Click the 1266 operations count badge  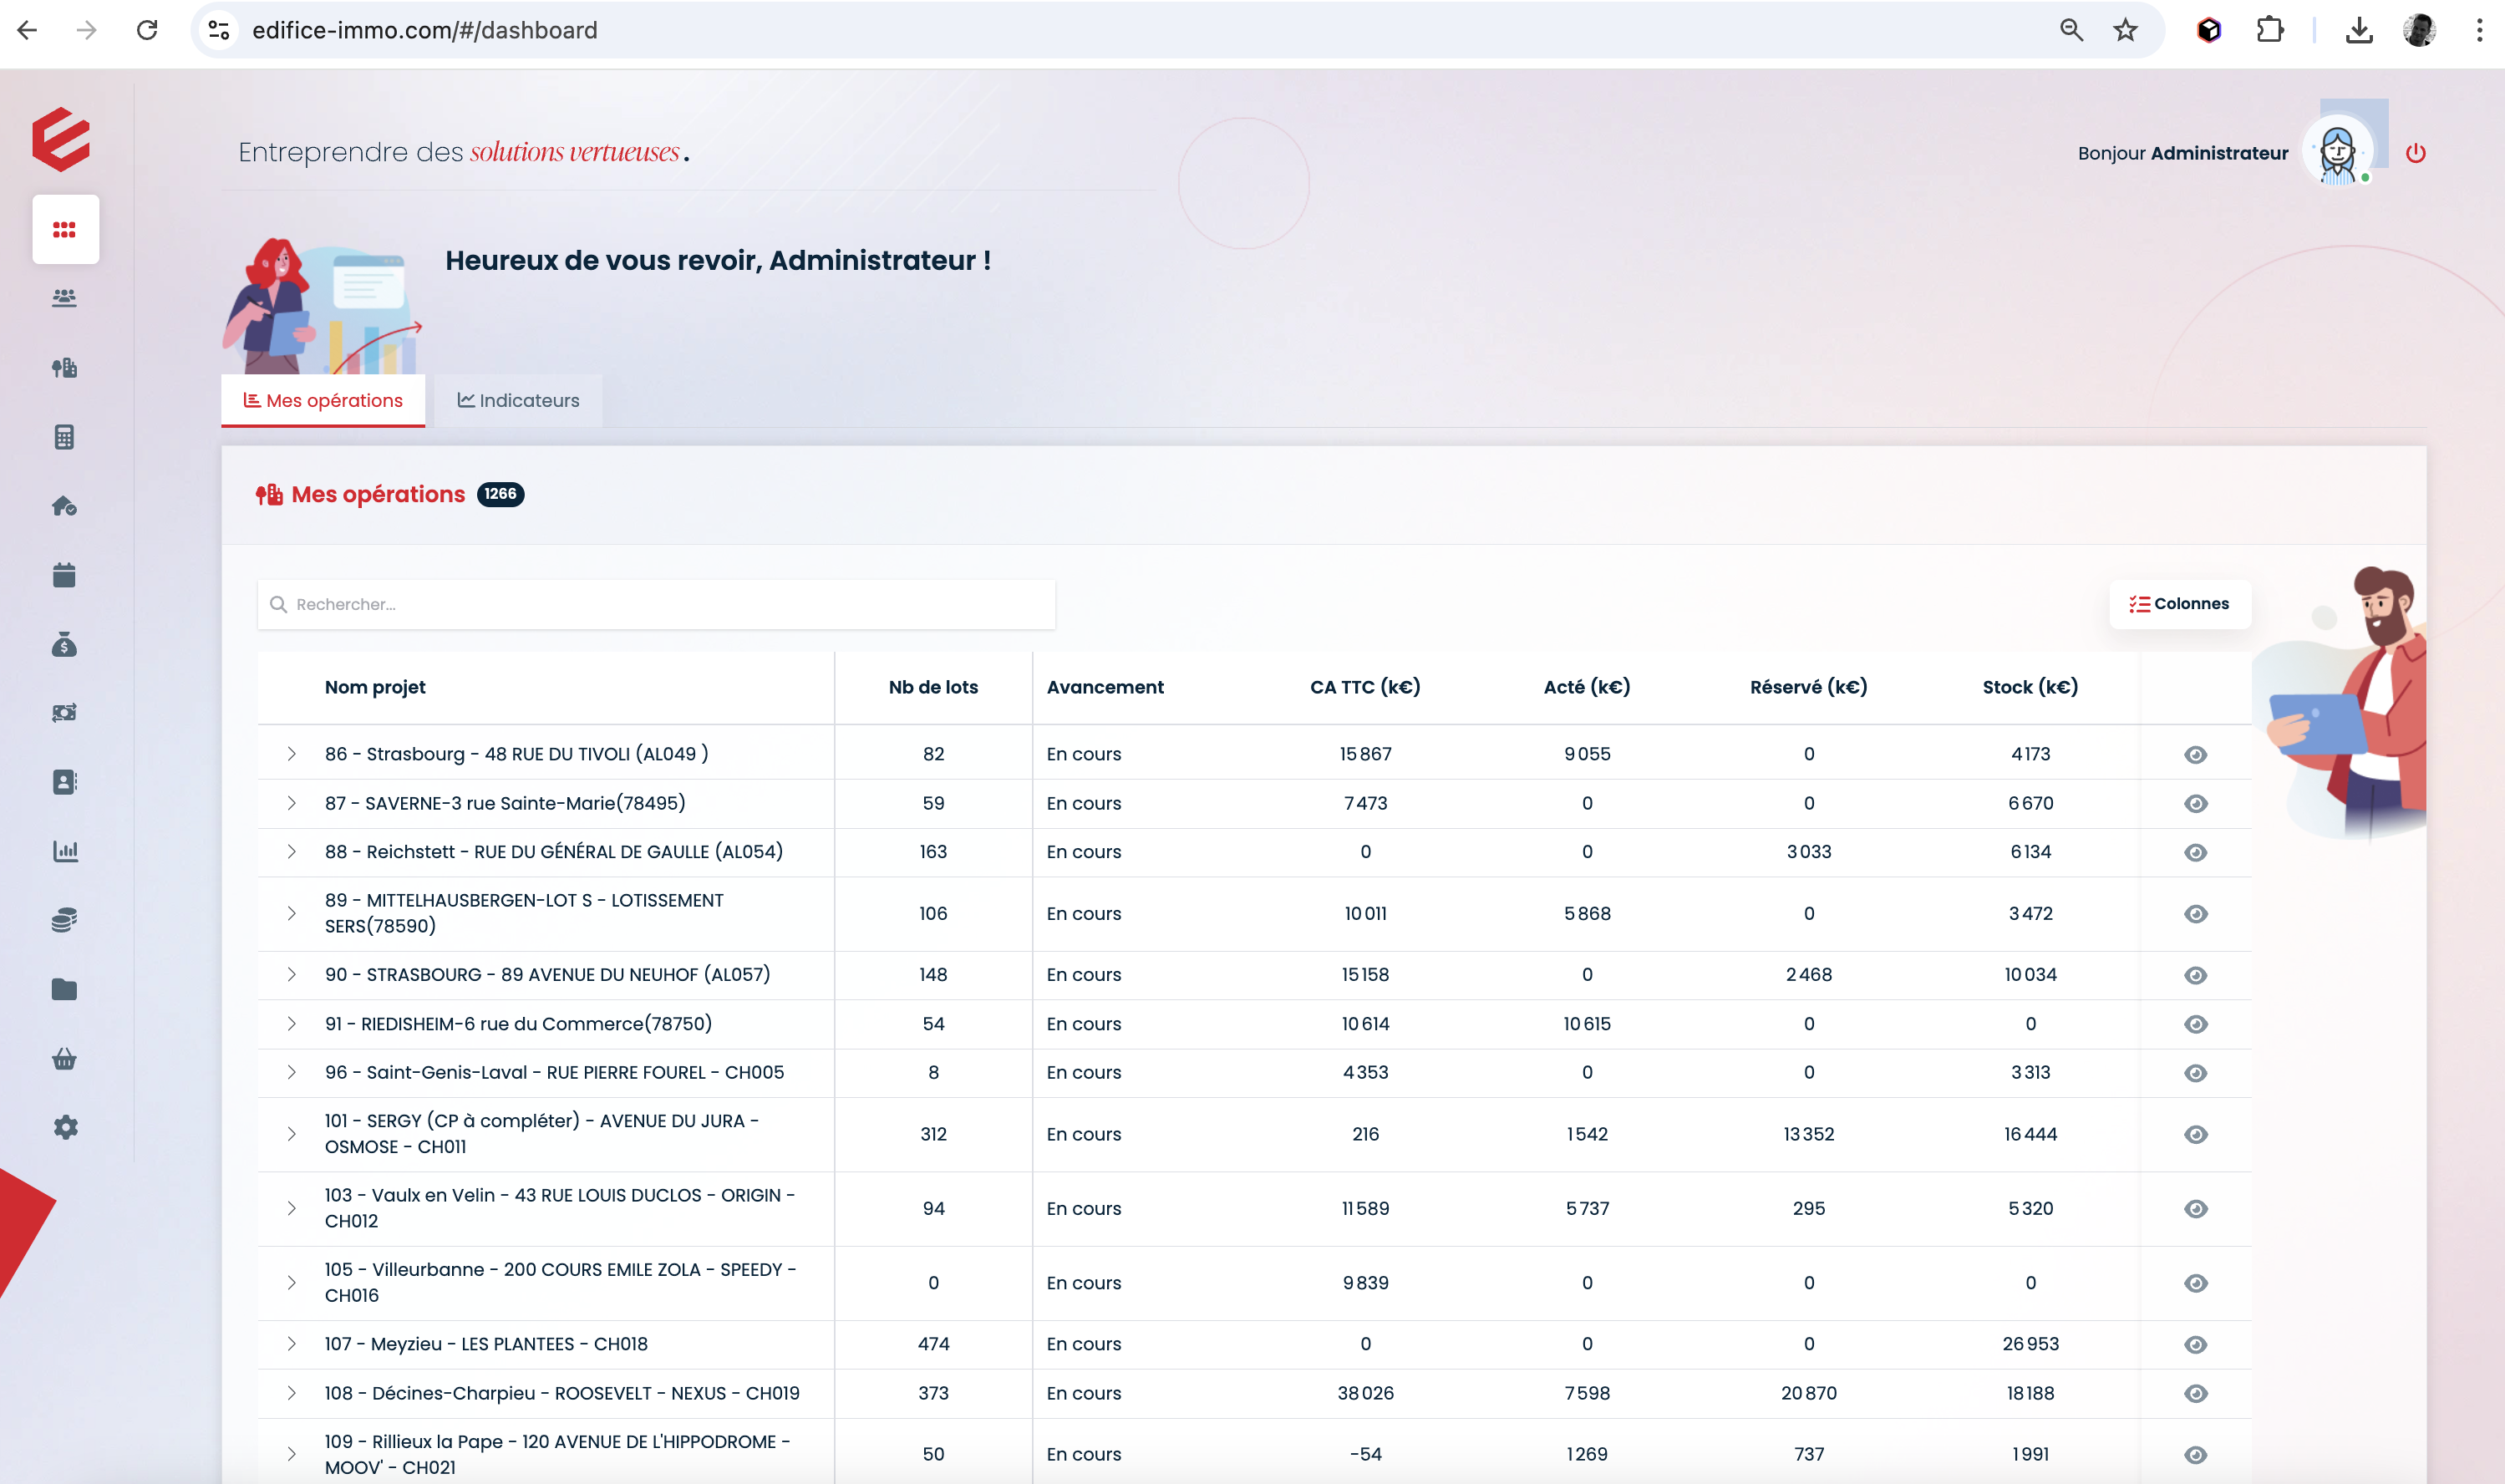tap(500, 494)
